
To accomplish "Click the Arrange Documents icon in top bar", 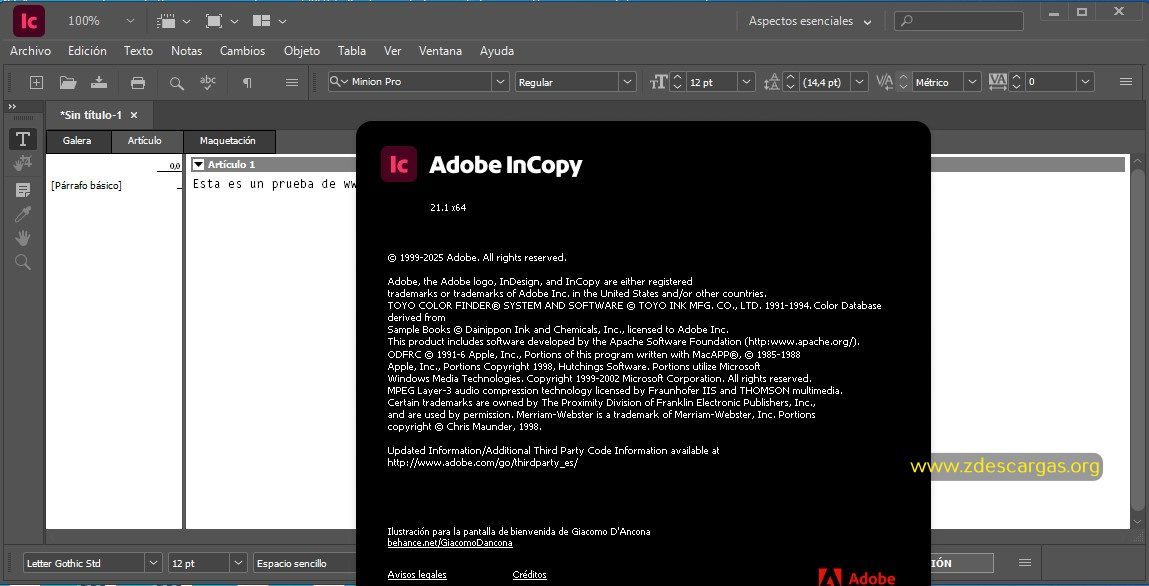I will [x=262, y=21].
